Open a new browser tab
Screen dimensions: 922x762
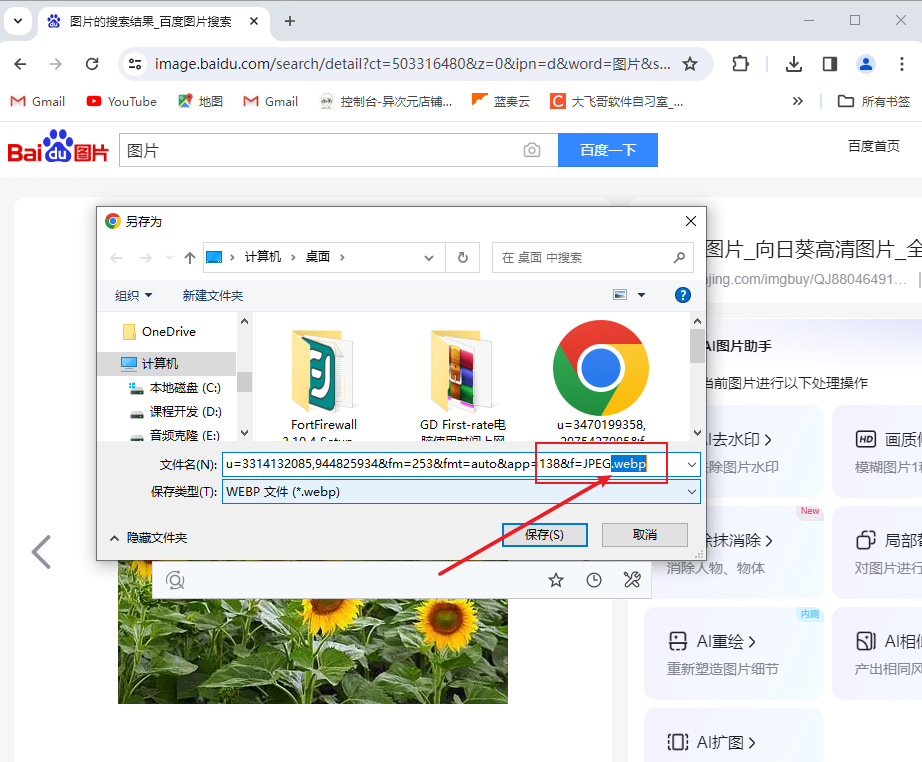(289, 21)
